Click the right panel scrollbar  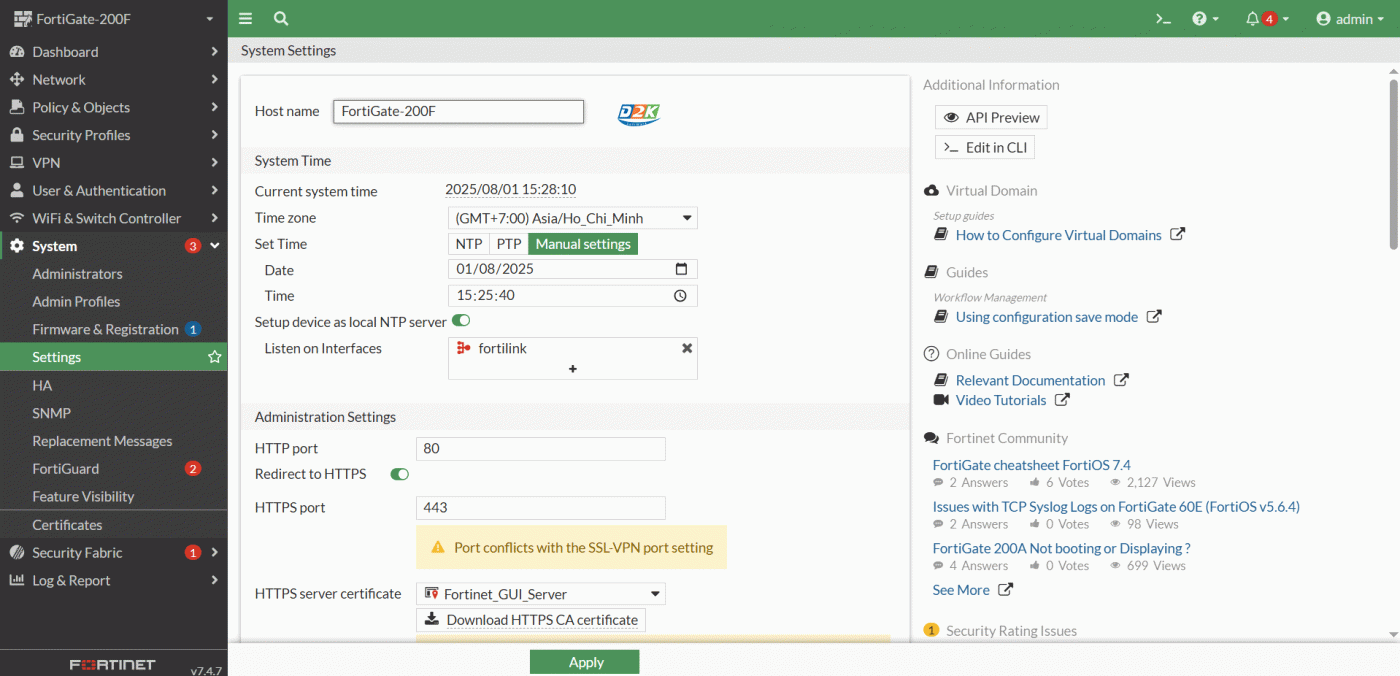pos(1394,164)
